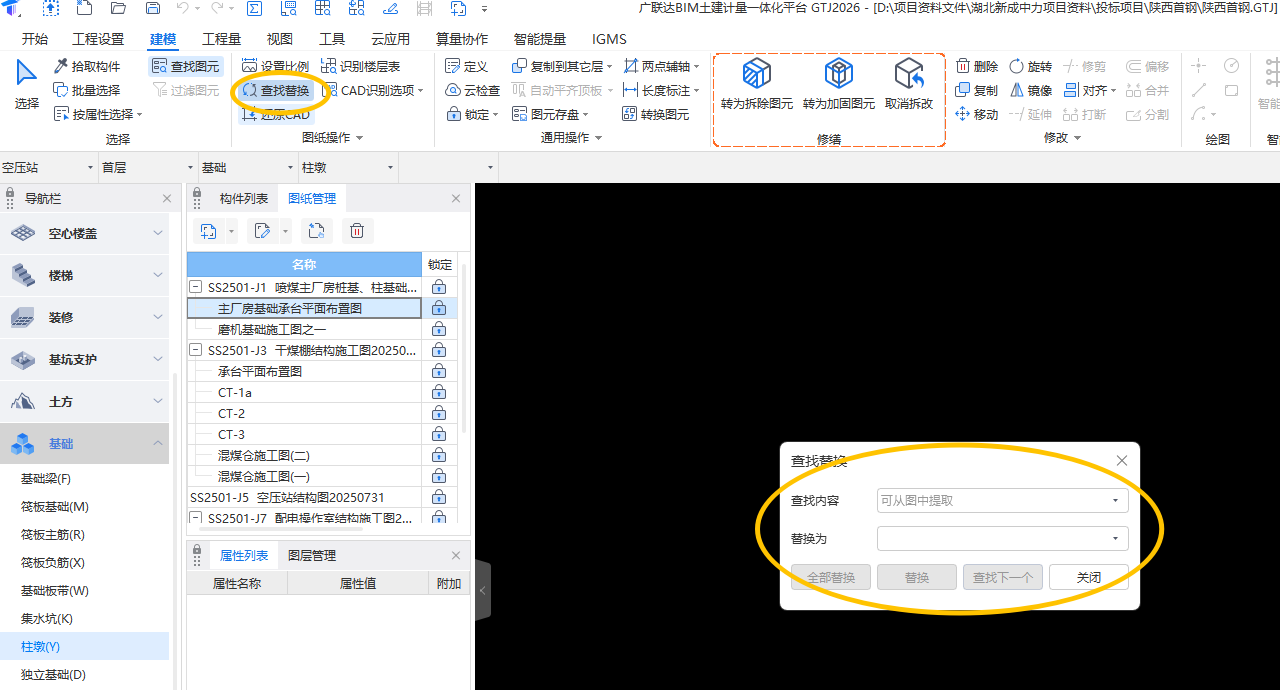
Task: Click 替换 button in dialog
Action: pyautogui.click(x=917, y=577)
